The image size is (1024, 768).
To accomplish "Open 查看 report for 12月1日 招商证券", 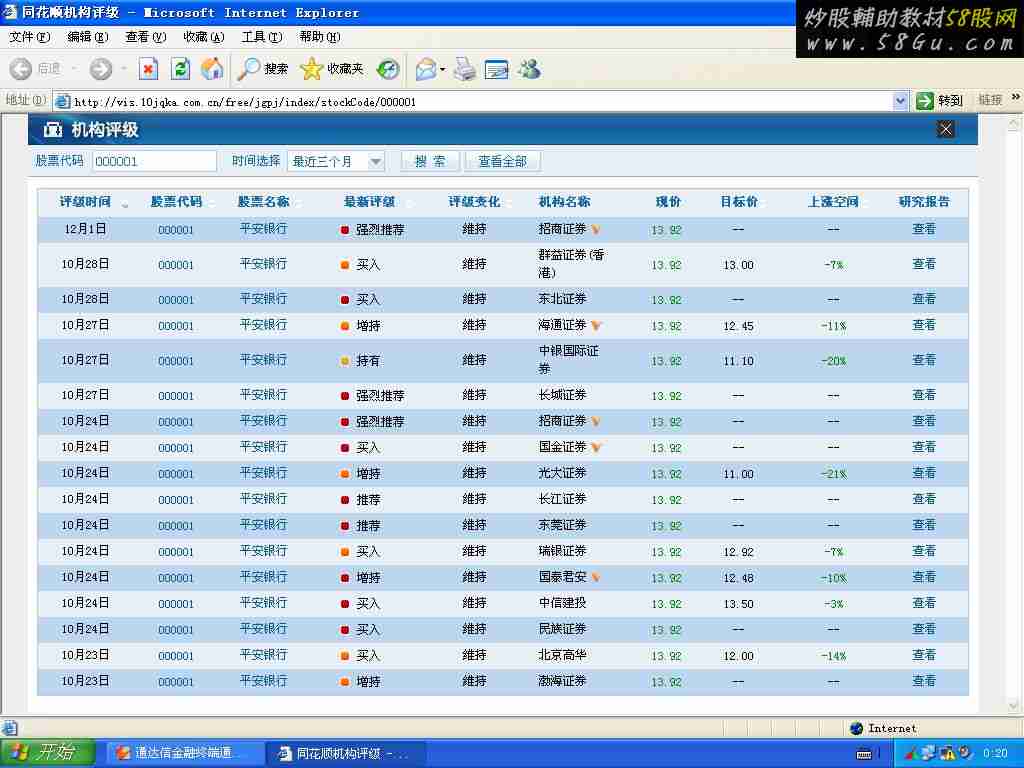I will [x=923, y=229].
